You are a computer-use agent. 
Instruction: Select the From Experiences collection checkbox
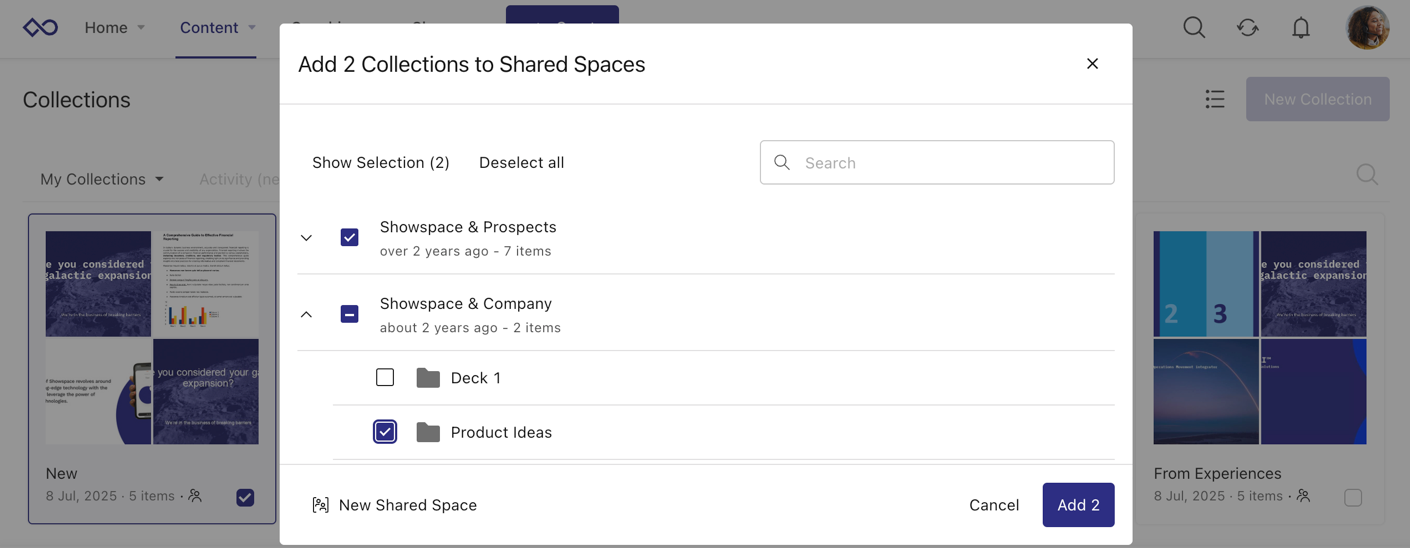[1353, 497]
